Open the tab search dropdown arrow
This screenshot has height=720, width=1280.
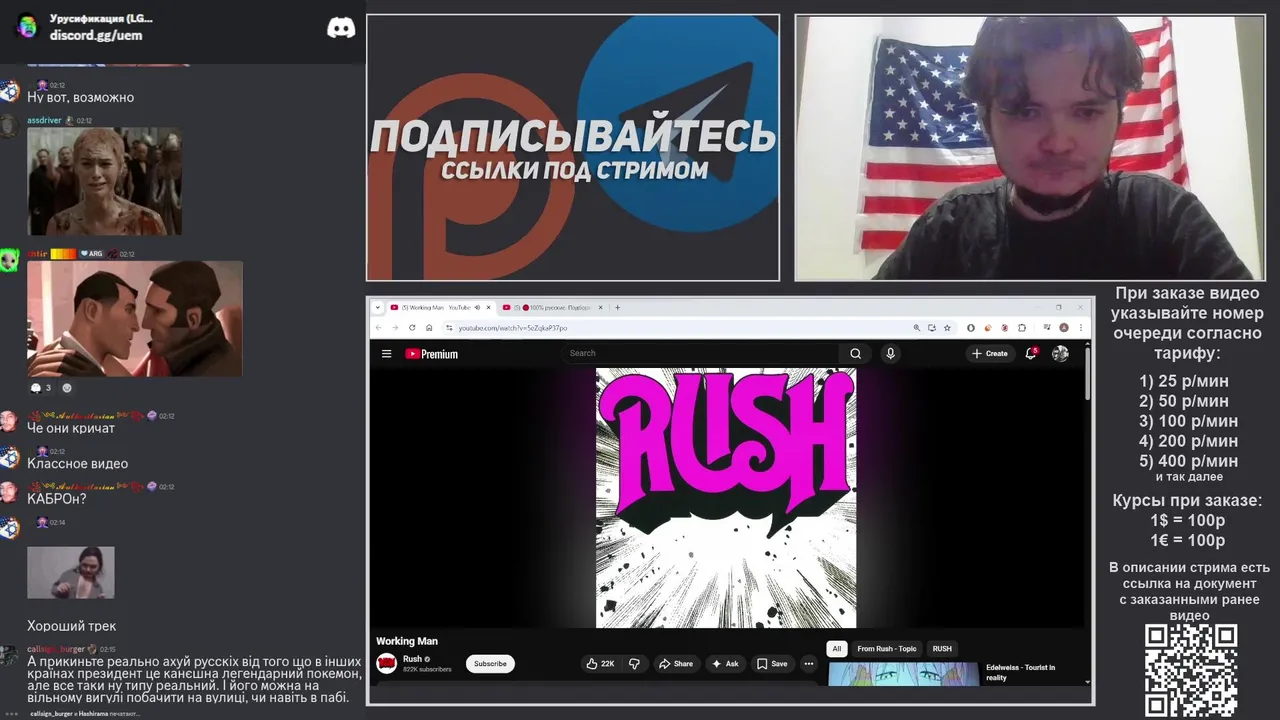[379, 307]
